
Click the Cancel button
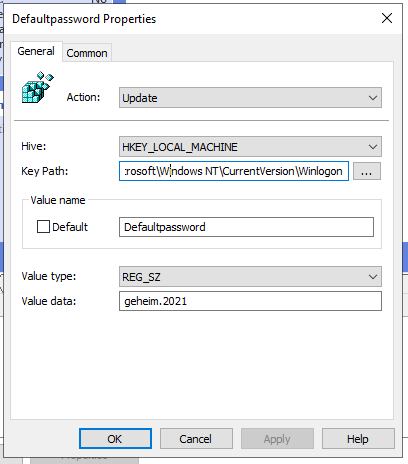point(196,439)
